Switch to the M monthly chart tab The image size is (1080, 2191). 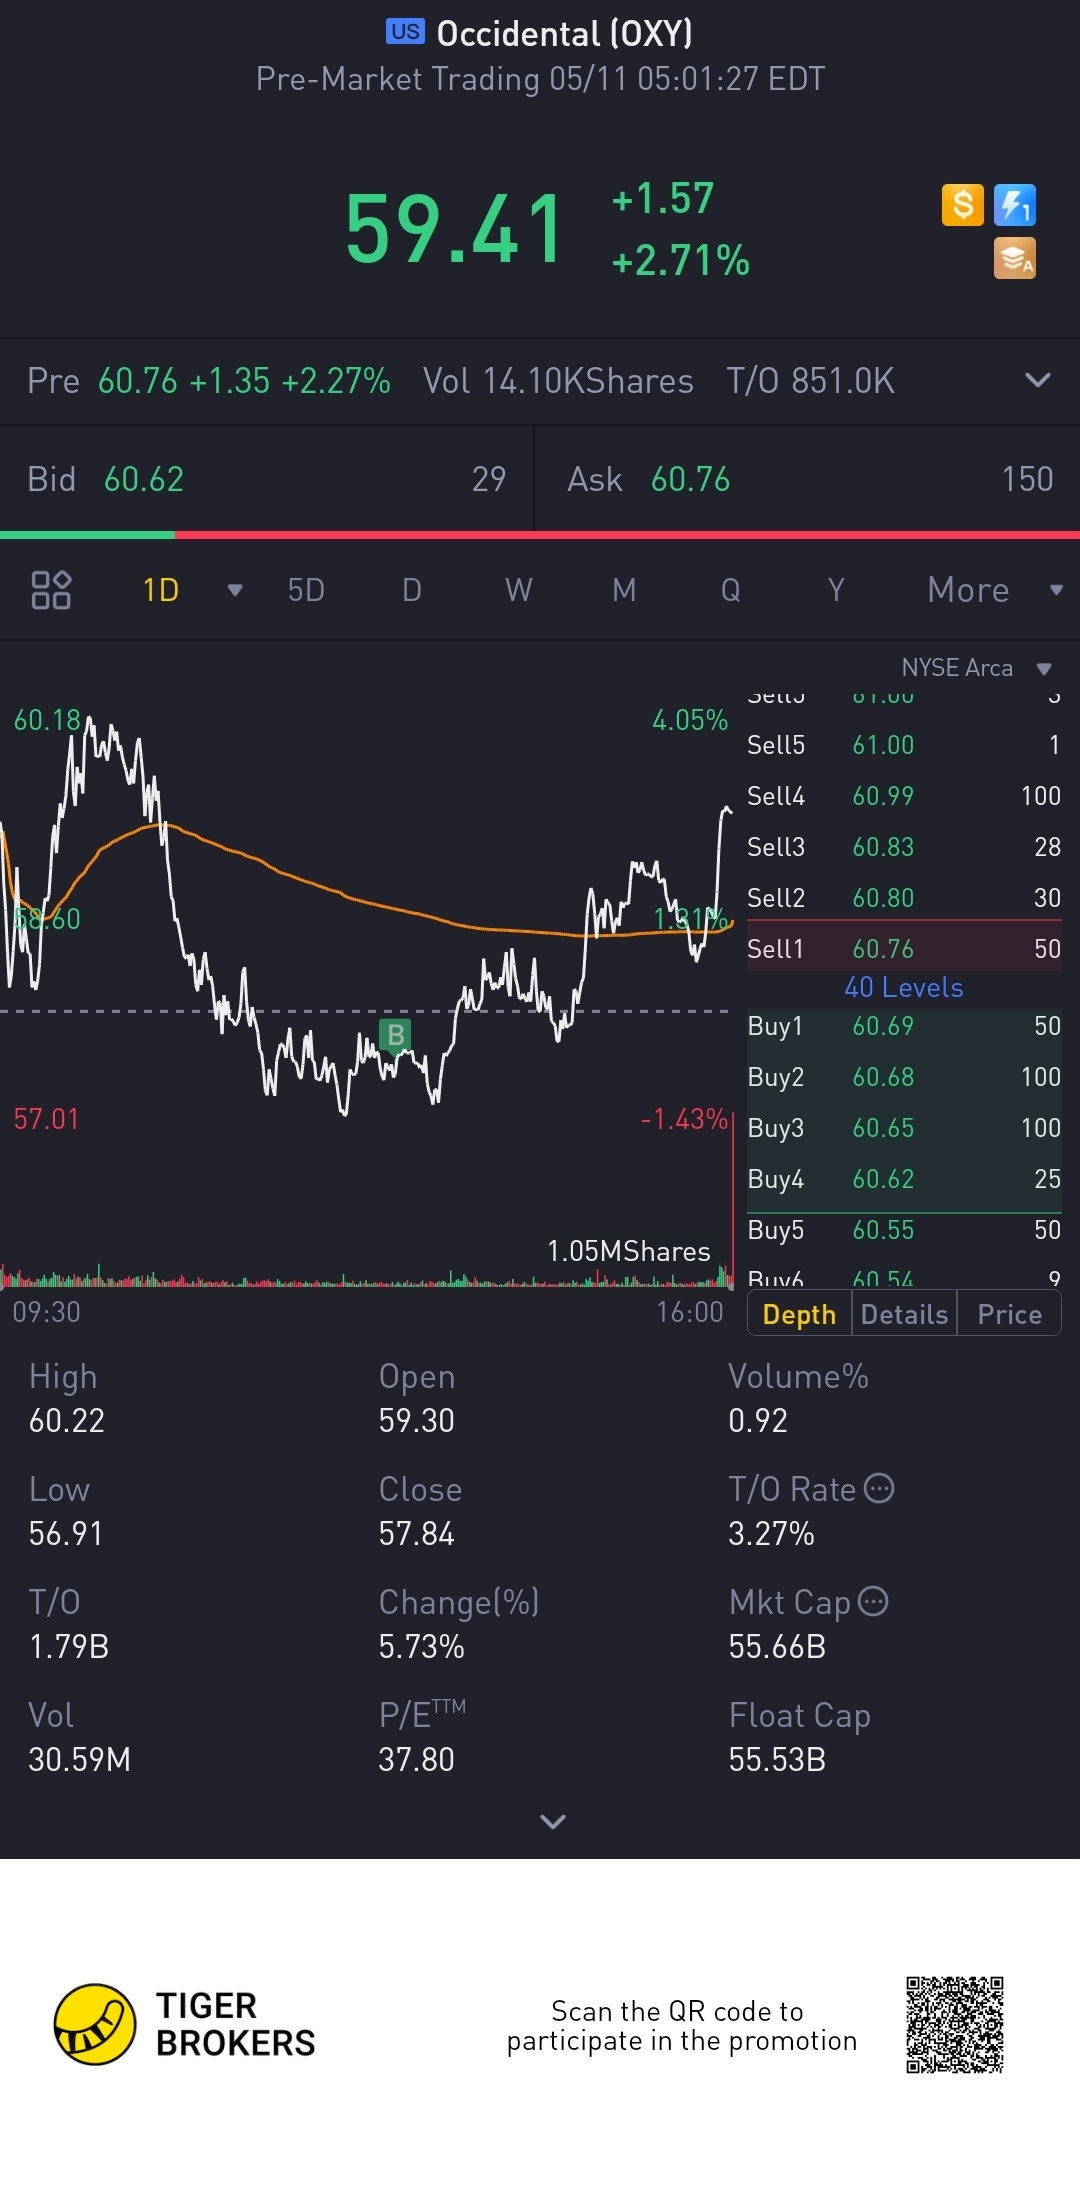point(624,590)
